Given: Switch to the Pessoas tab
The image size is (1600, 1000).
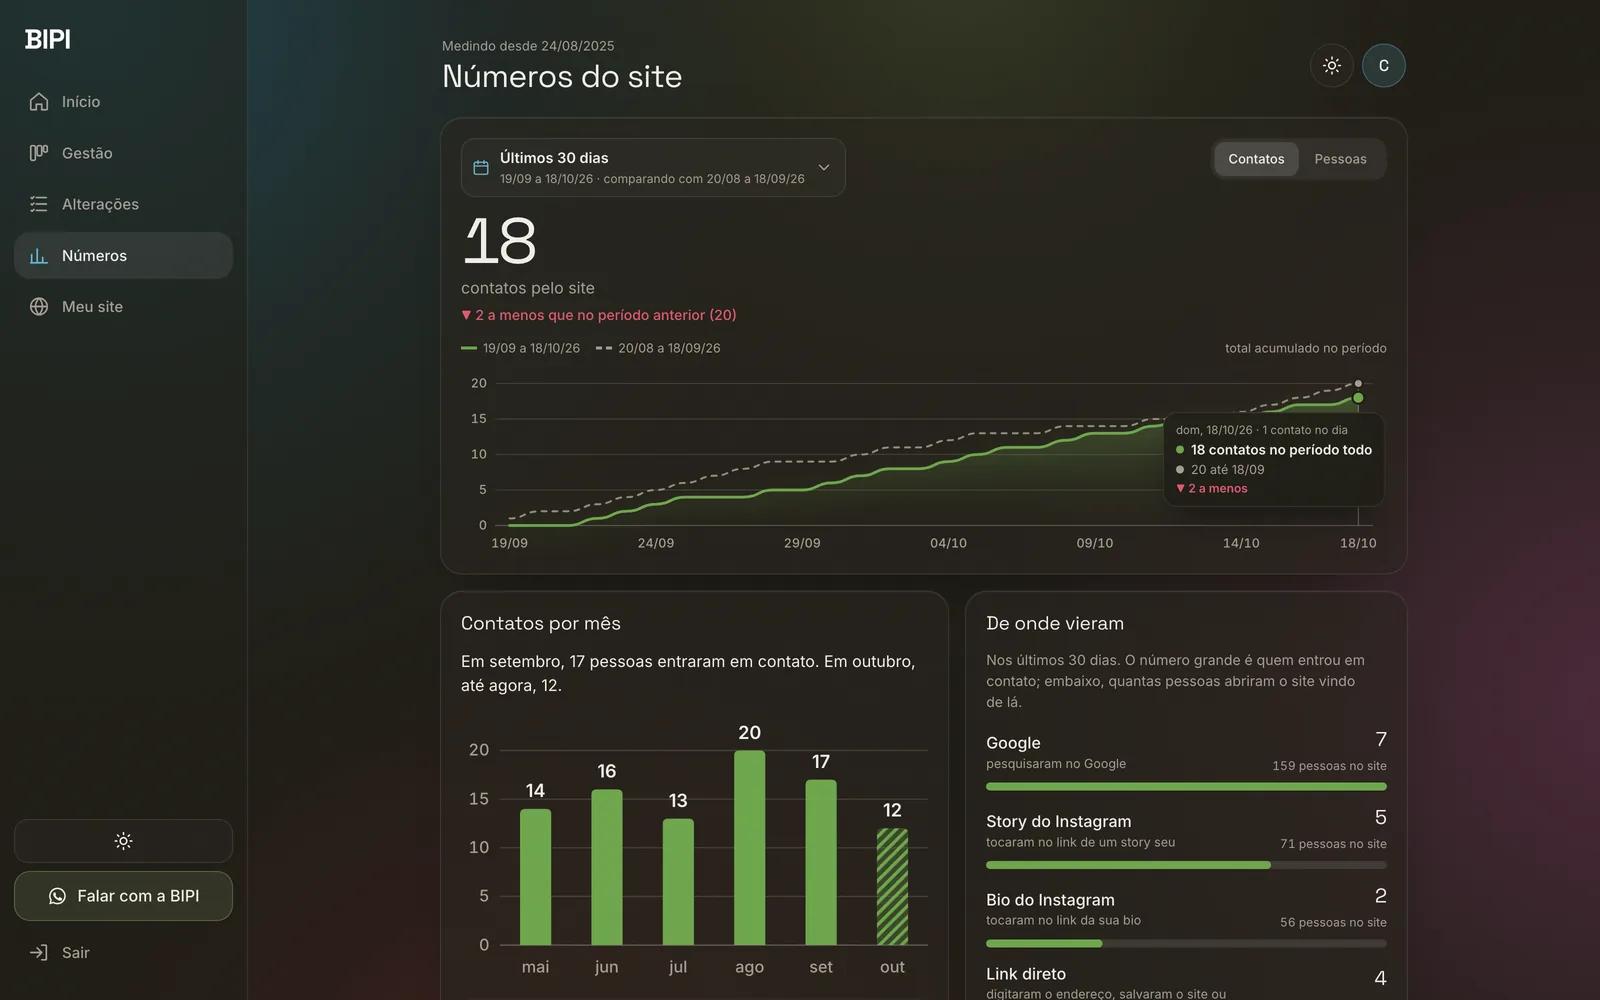Looking at the screenshot, I should point(1340,159).
